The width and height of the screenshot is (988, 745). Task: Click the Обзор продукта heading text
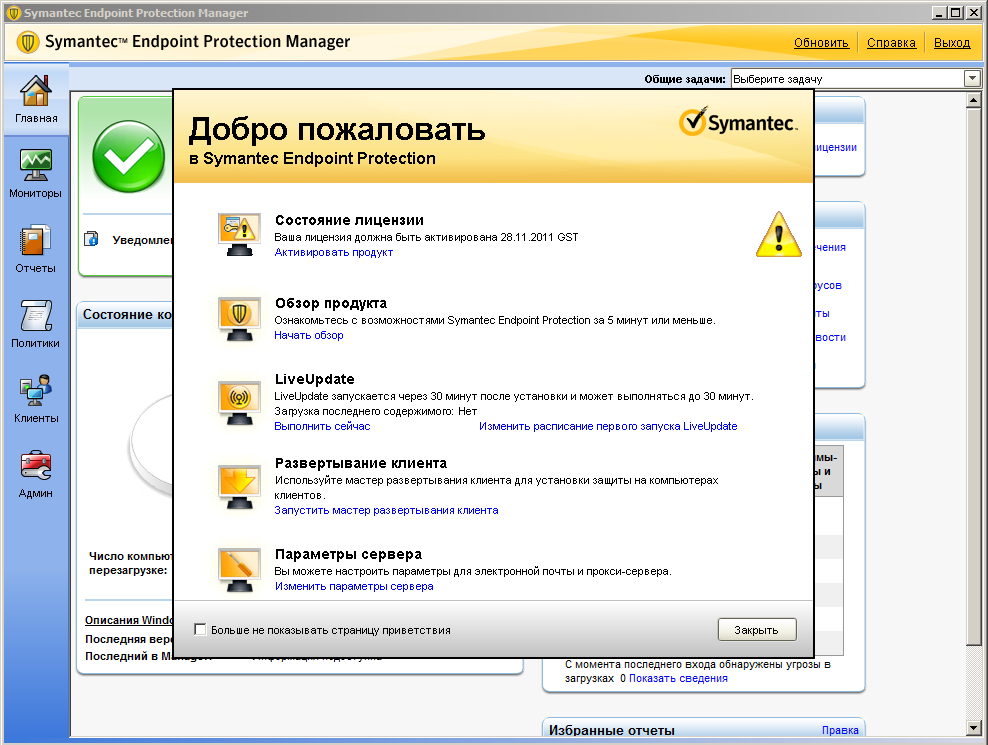pos(331,303)
